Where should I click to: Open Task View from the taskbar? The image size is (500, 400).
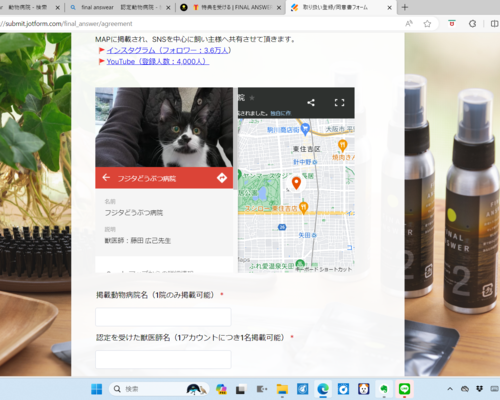[x=240, y=389]
